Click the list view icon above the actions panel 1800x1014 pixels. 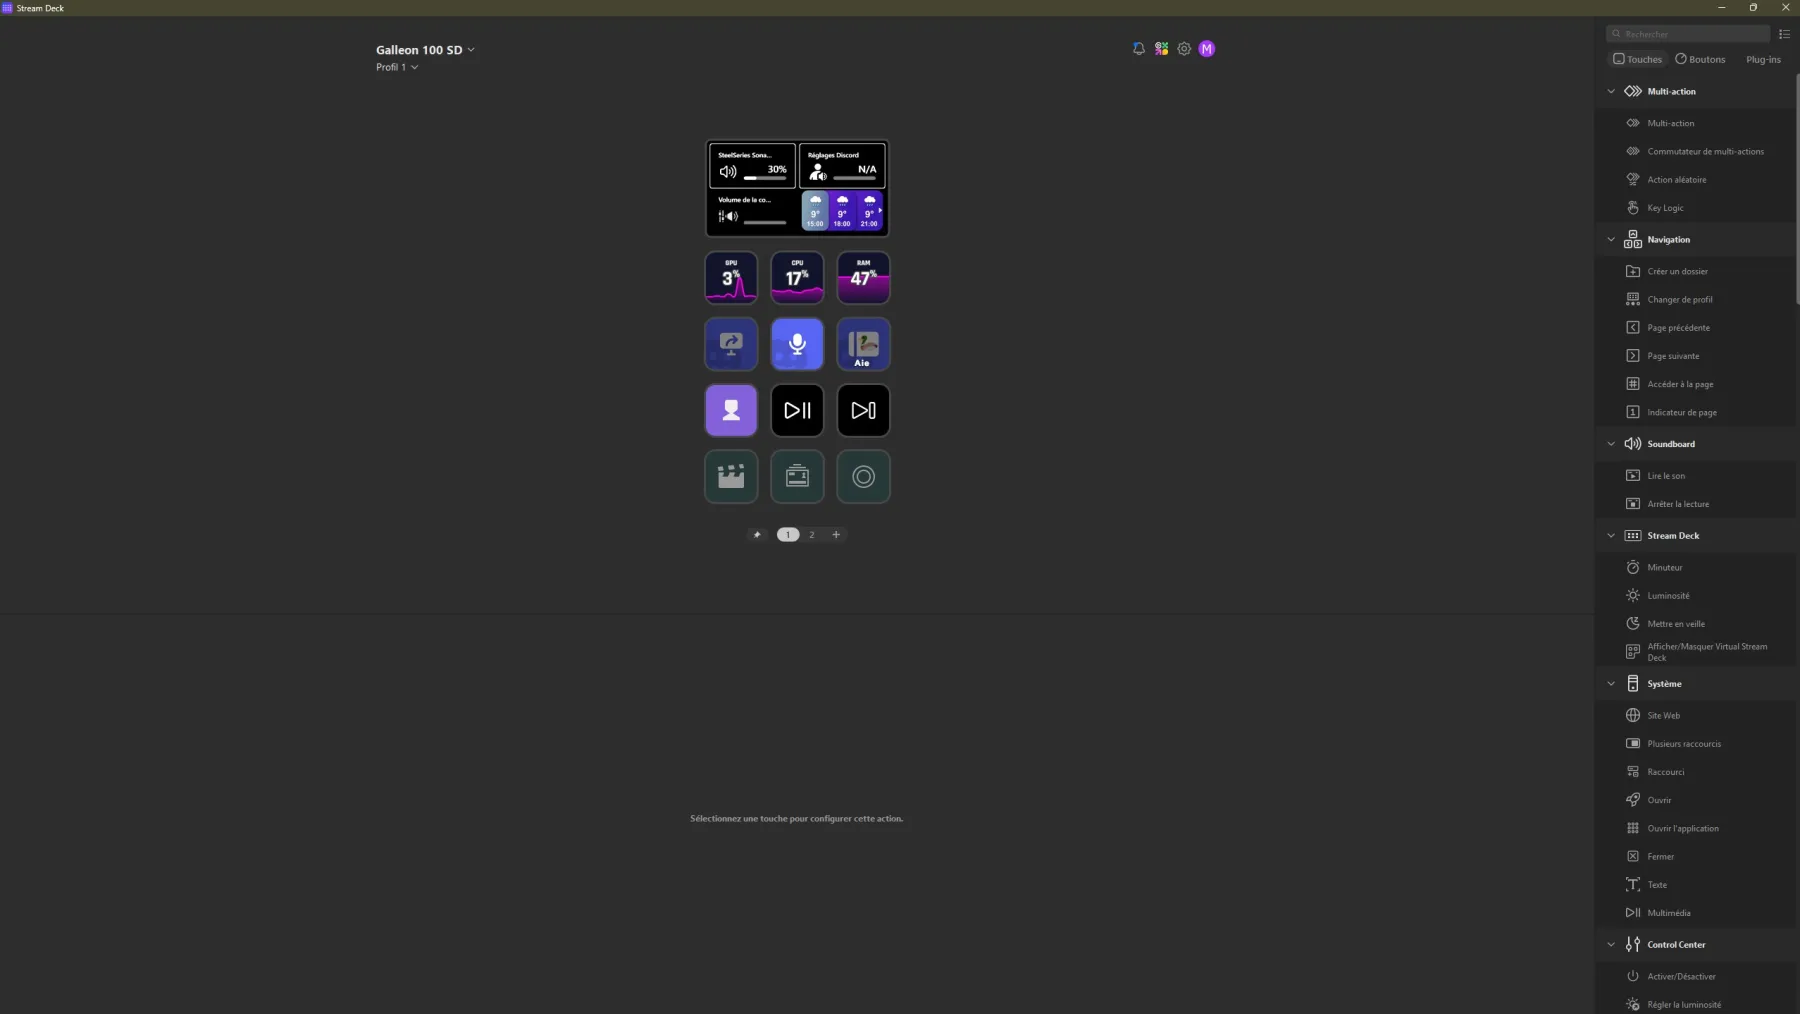(x=1786, y=33)
